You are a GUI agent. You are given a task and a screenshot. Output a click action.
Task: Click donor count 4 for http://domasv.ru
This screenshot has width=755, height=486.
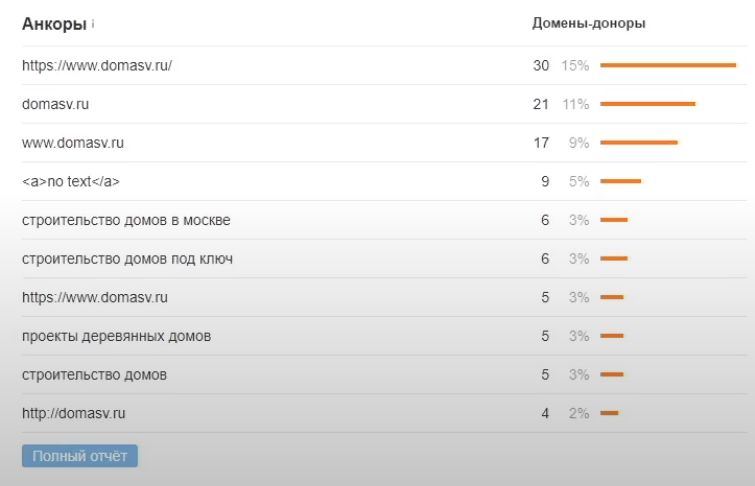[x=545, y=413]
